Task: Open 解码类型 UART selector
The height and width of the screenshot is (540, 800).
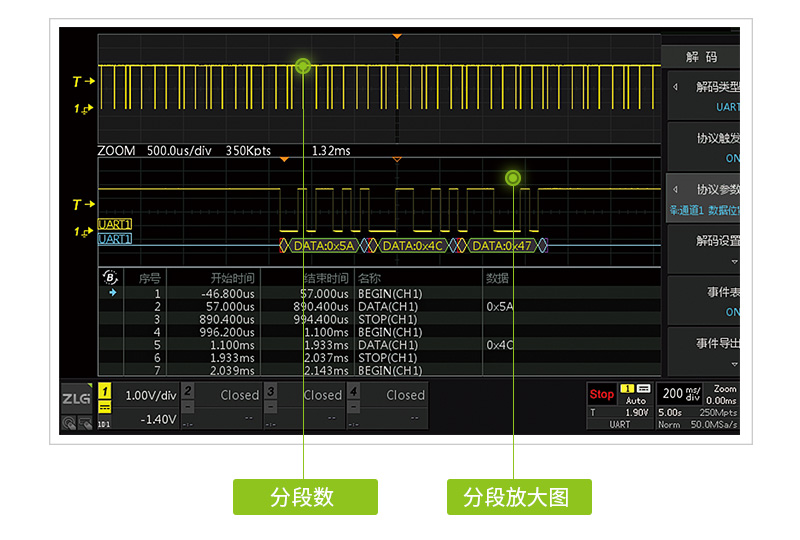Action: (704, 96)
